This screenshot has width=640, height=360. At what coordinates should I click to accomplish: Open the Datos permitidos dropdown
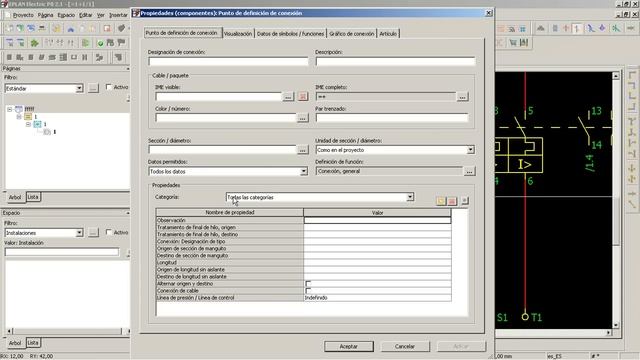(304, 171)
